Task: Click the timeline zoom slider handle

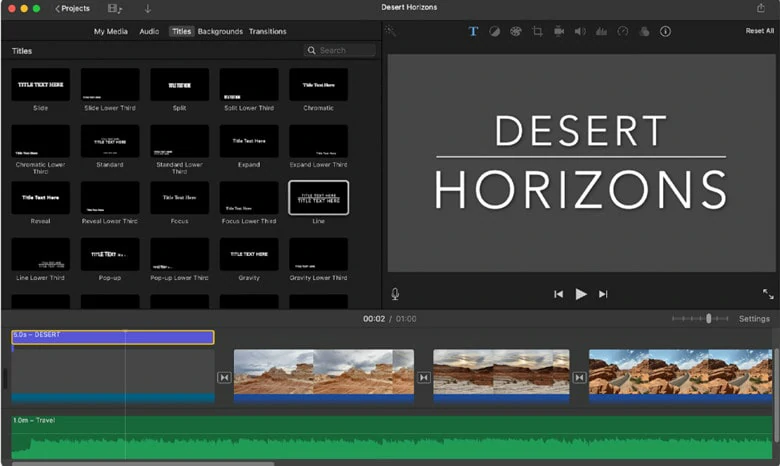Action: pyautogui.click(x=708, y=318)
